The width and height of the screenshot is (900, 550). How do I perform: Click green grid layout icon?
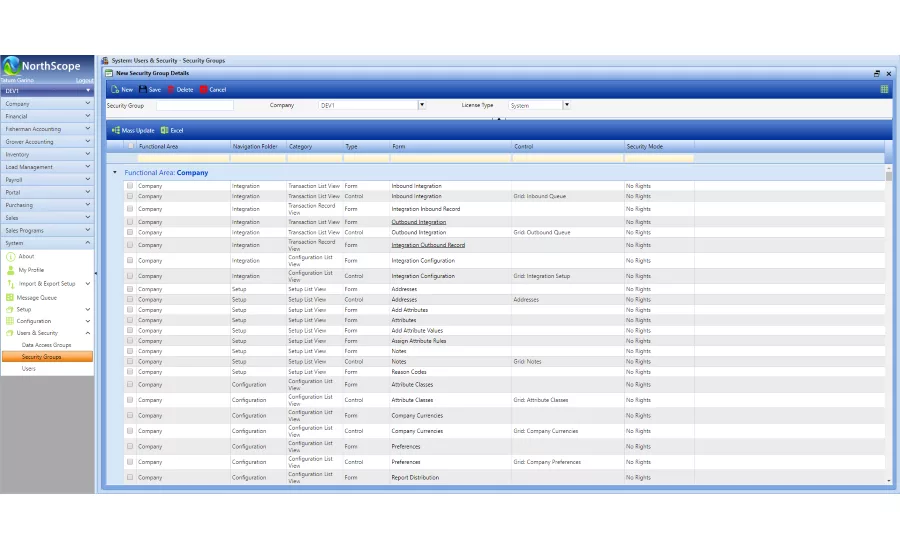click(884, 89)
